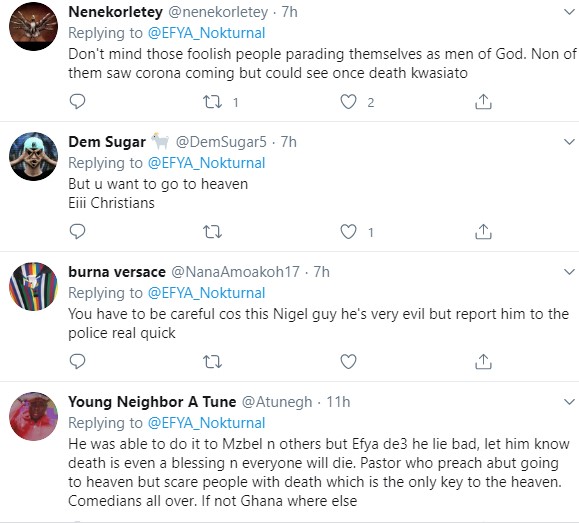The image size is (579, 523).
Task: Open dropdown arrow on burna versace's tweet
Action: (x=569, y=272)
